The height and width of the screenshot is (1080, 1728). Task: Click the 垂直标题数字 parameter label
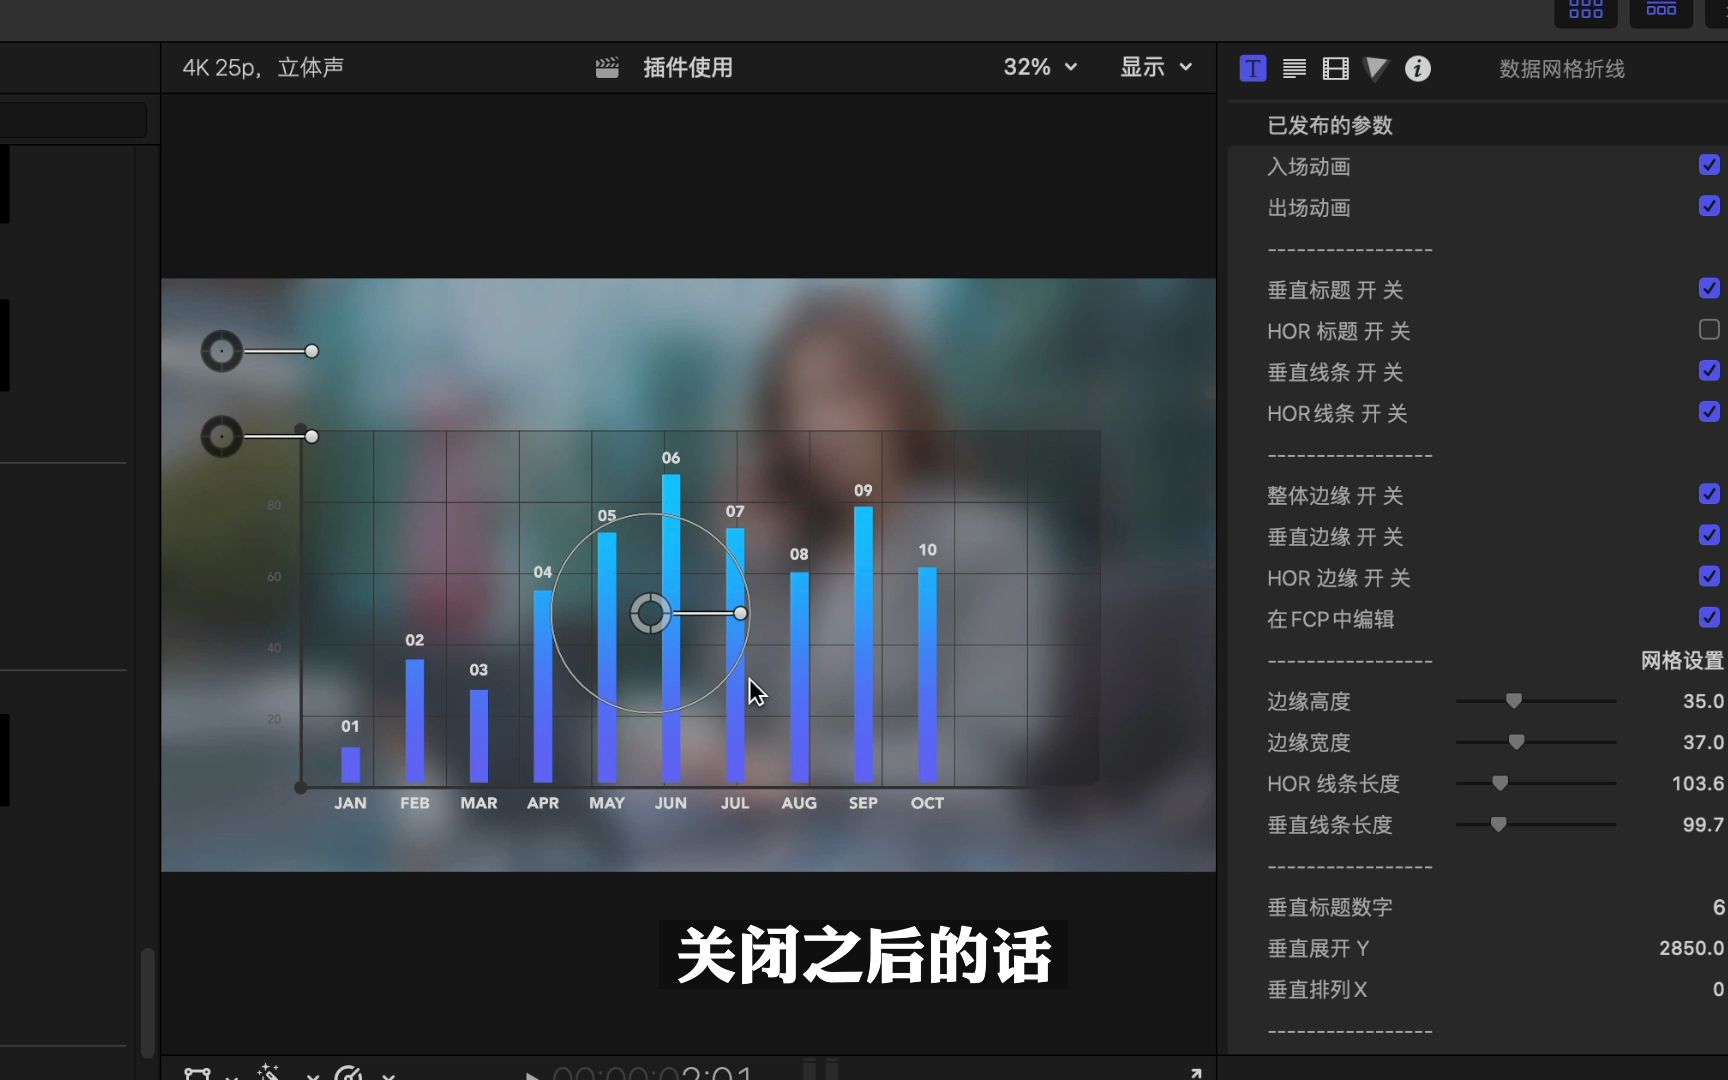[x=1330, y=907]
